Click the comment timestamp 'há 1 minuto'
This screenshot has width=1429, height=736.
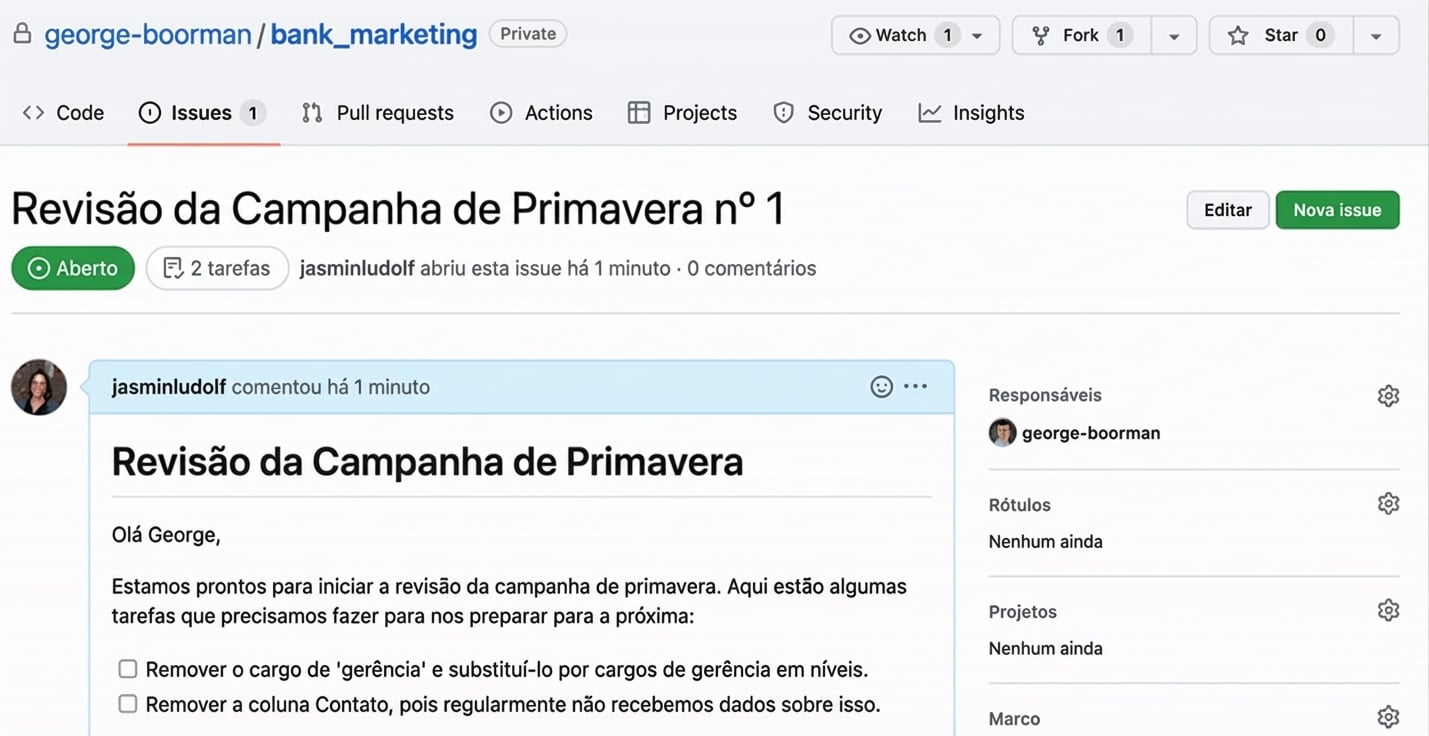click(x=378, y=387)
